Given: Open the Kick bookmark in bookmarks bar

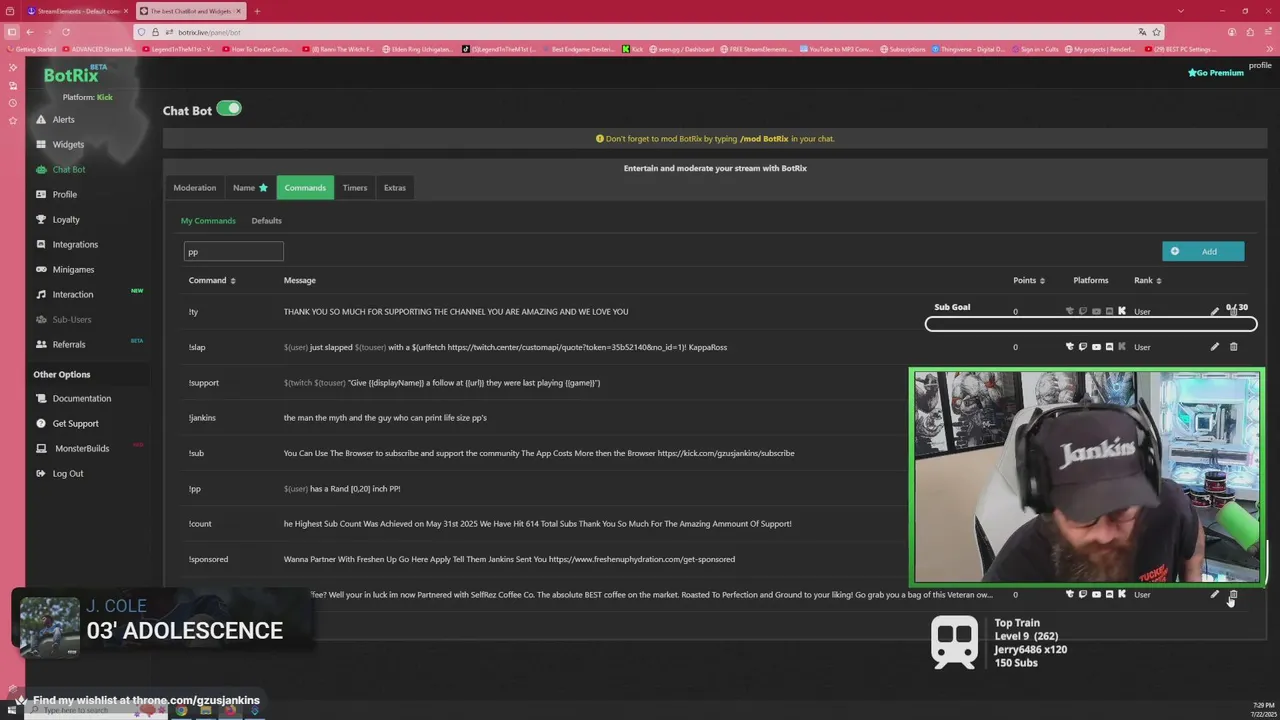Looking at the screenshot, I should point(633,49).
